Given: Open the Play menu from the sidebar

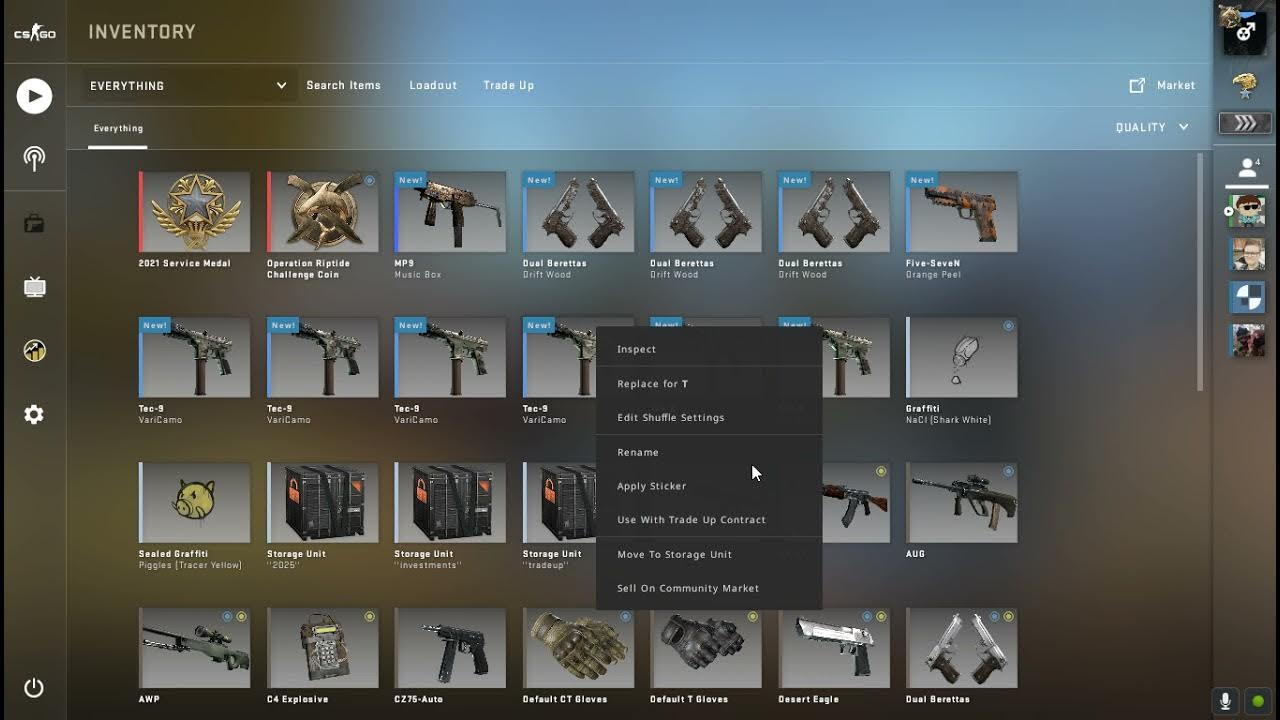Looking at the screenshot, I should (34, 96).
